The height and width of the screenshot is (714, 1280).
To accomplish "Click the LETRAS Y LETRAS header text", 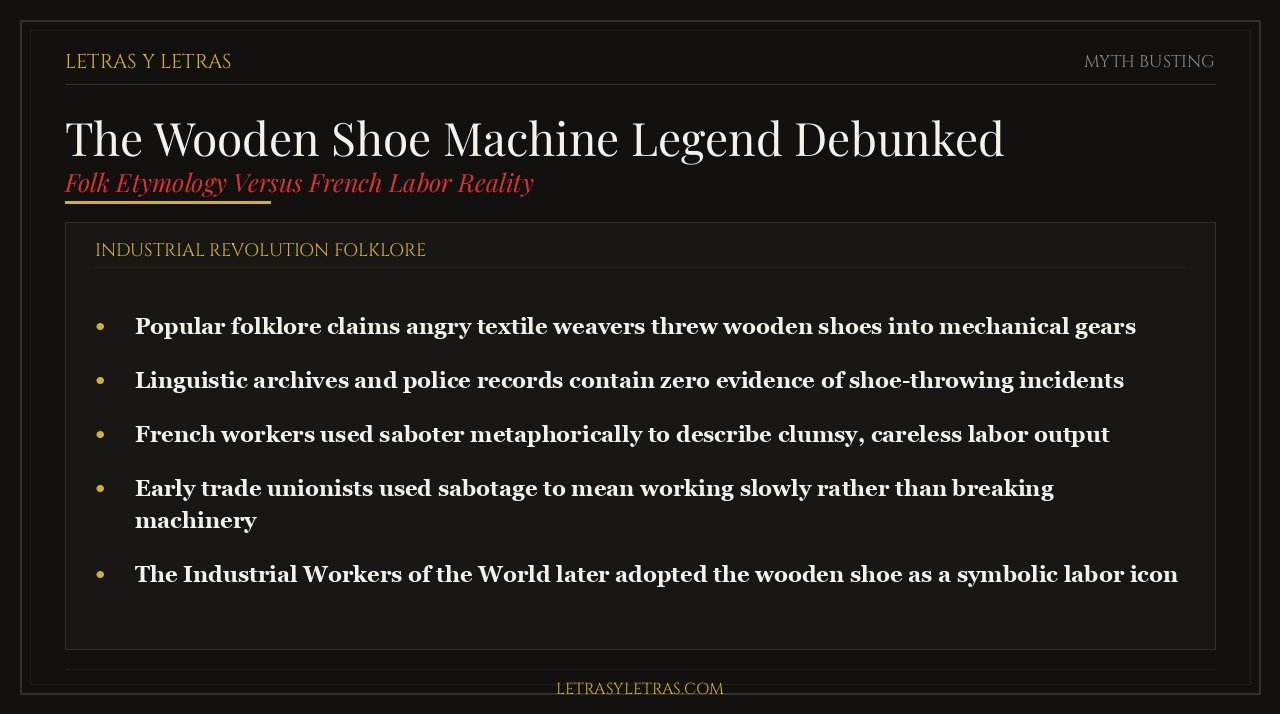I will pos(148,62).
